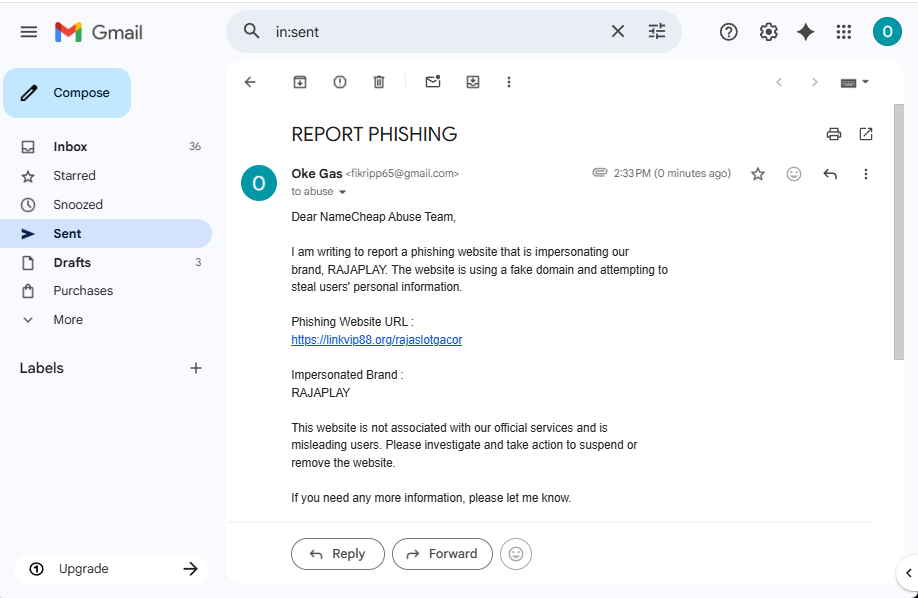Click emoji reaction button beside Forward
Viewport: 918px width, 598px height.
click(516, 554)
